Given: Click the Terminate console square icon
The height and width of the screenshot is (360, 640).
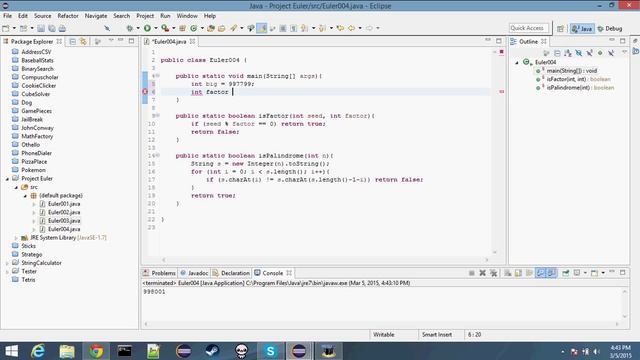Looking at the screenshot, I should coord(471,273).
